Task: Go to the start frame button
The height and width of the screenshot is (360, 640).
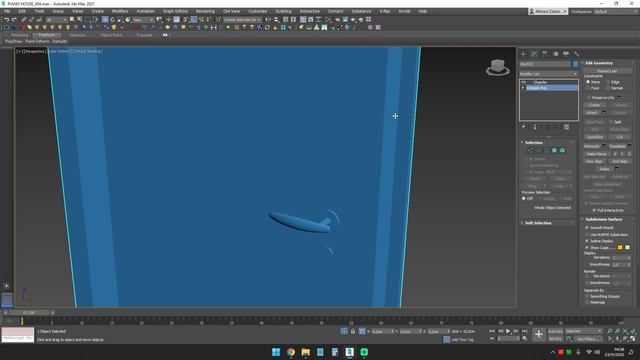Action: 492,331
